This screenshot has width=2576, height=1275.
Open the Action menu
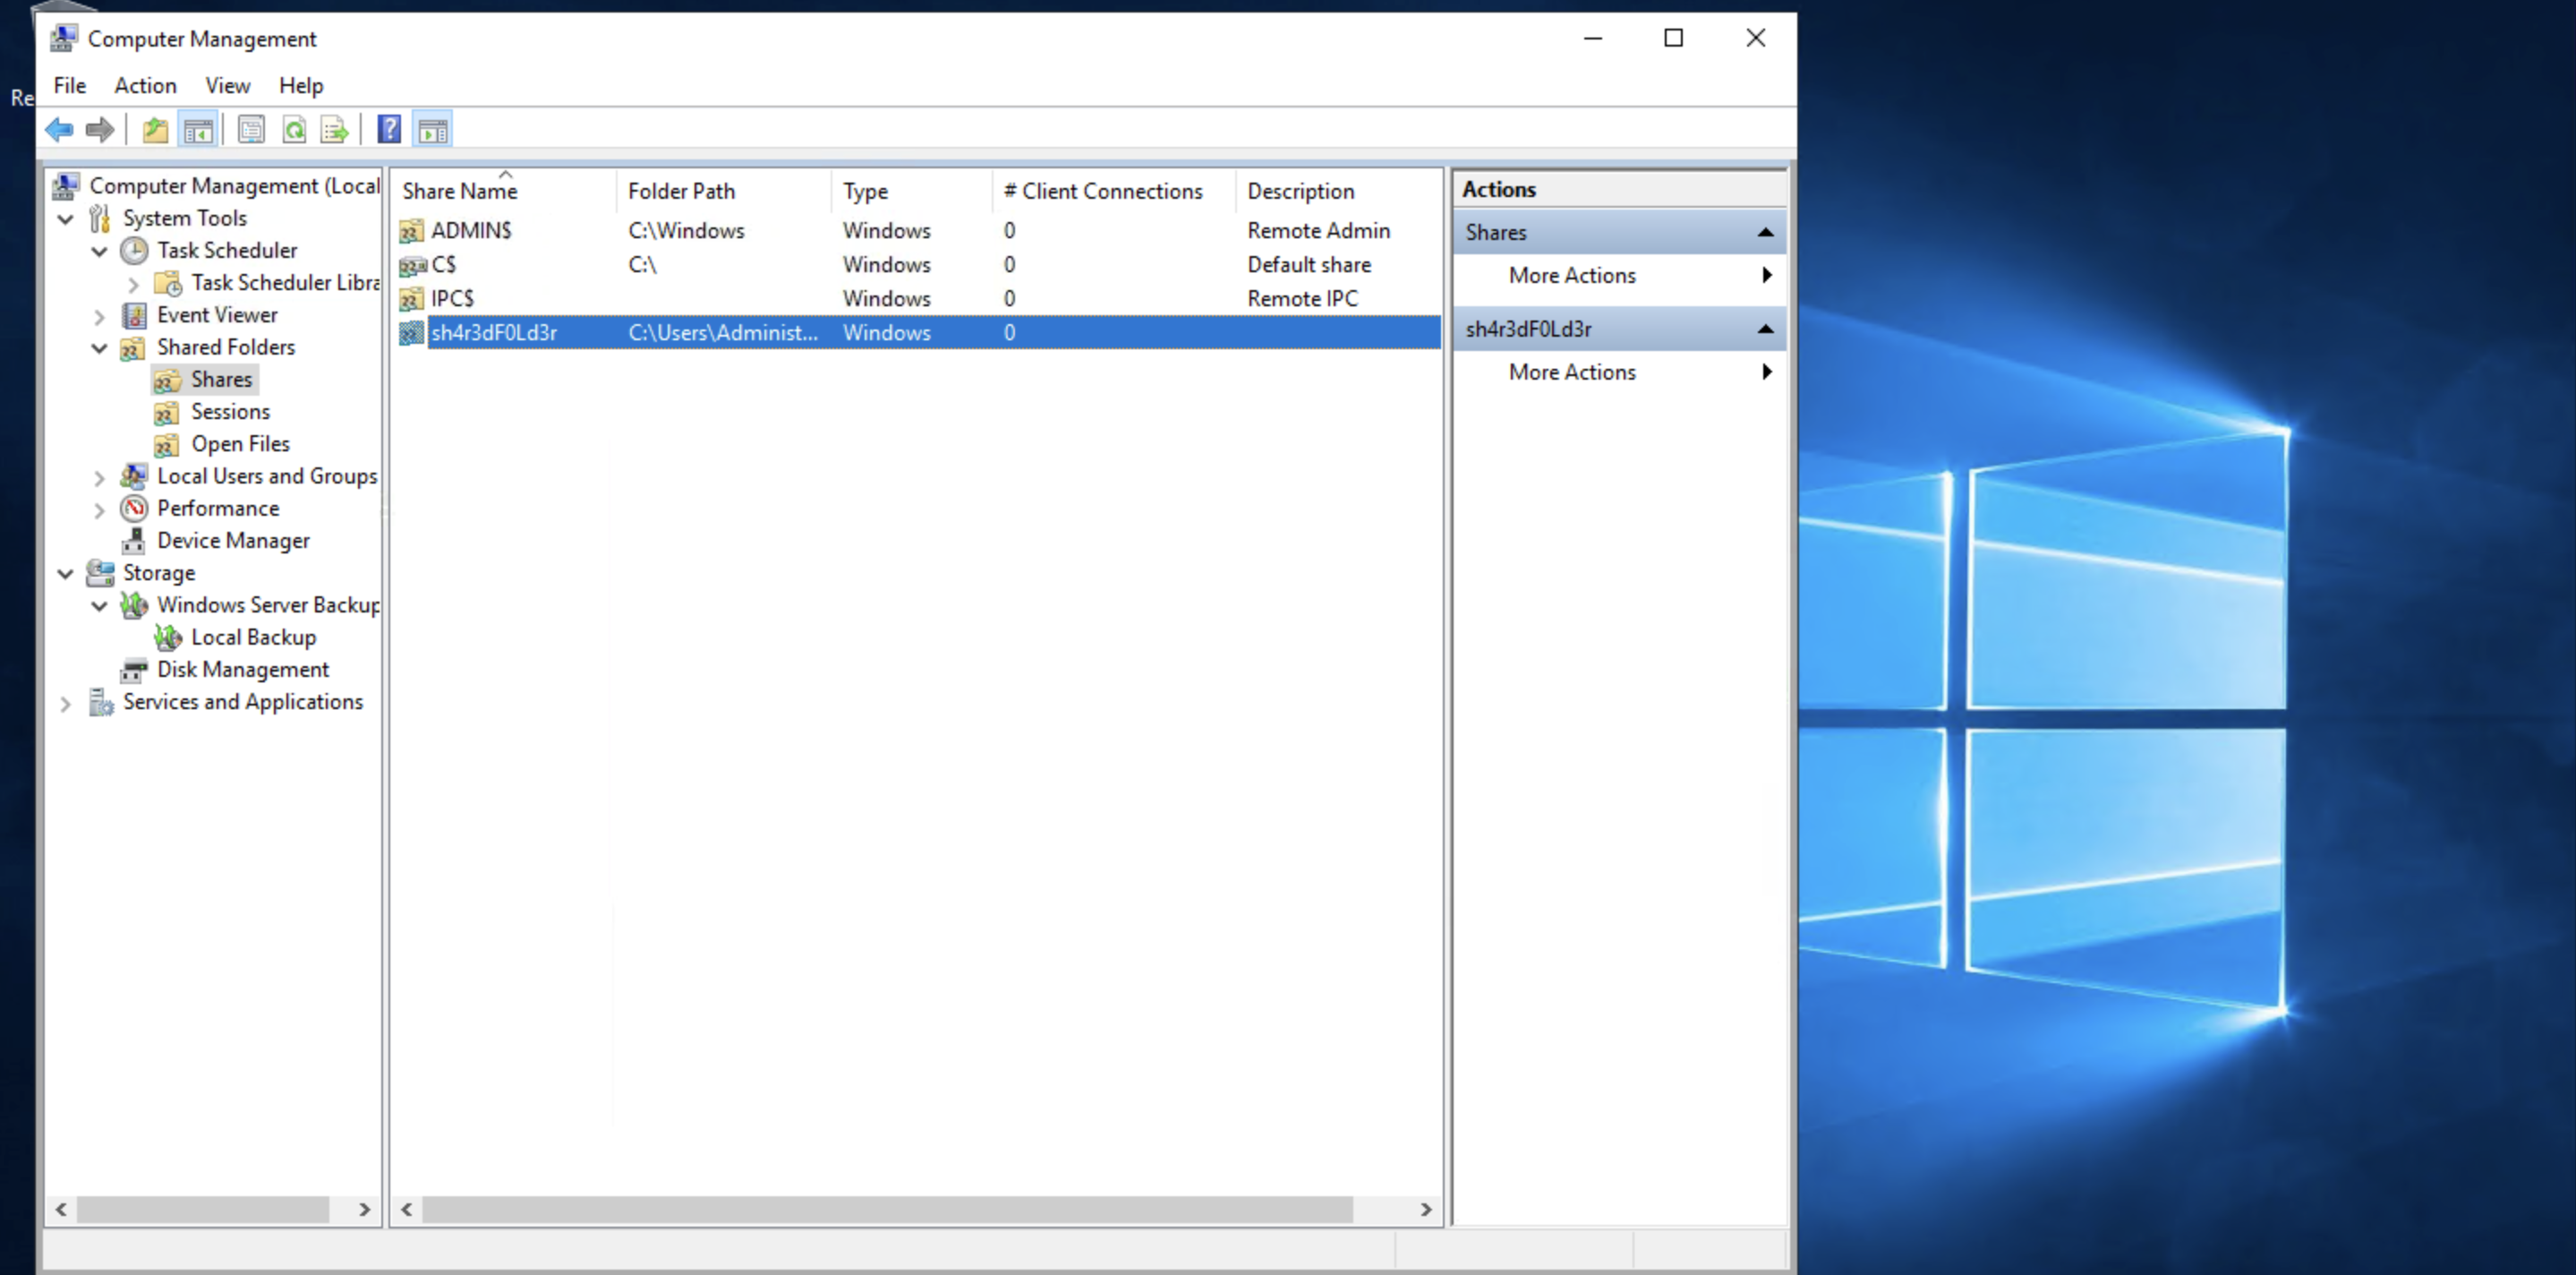145,85
